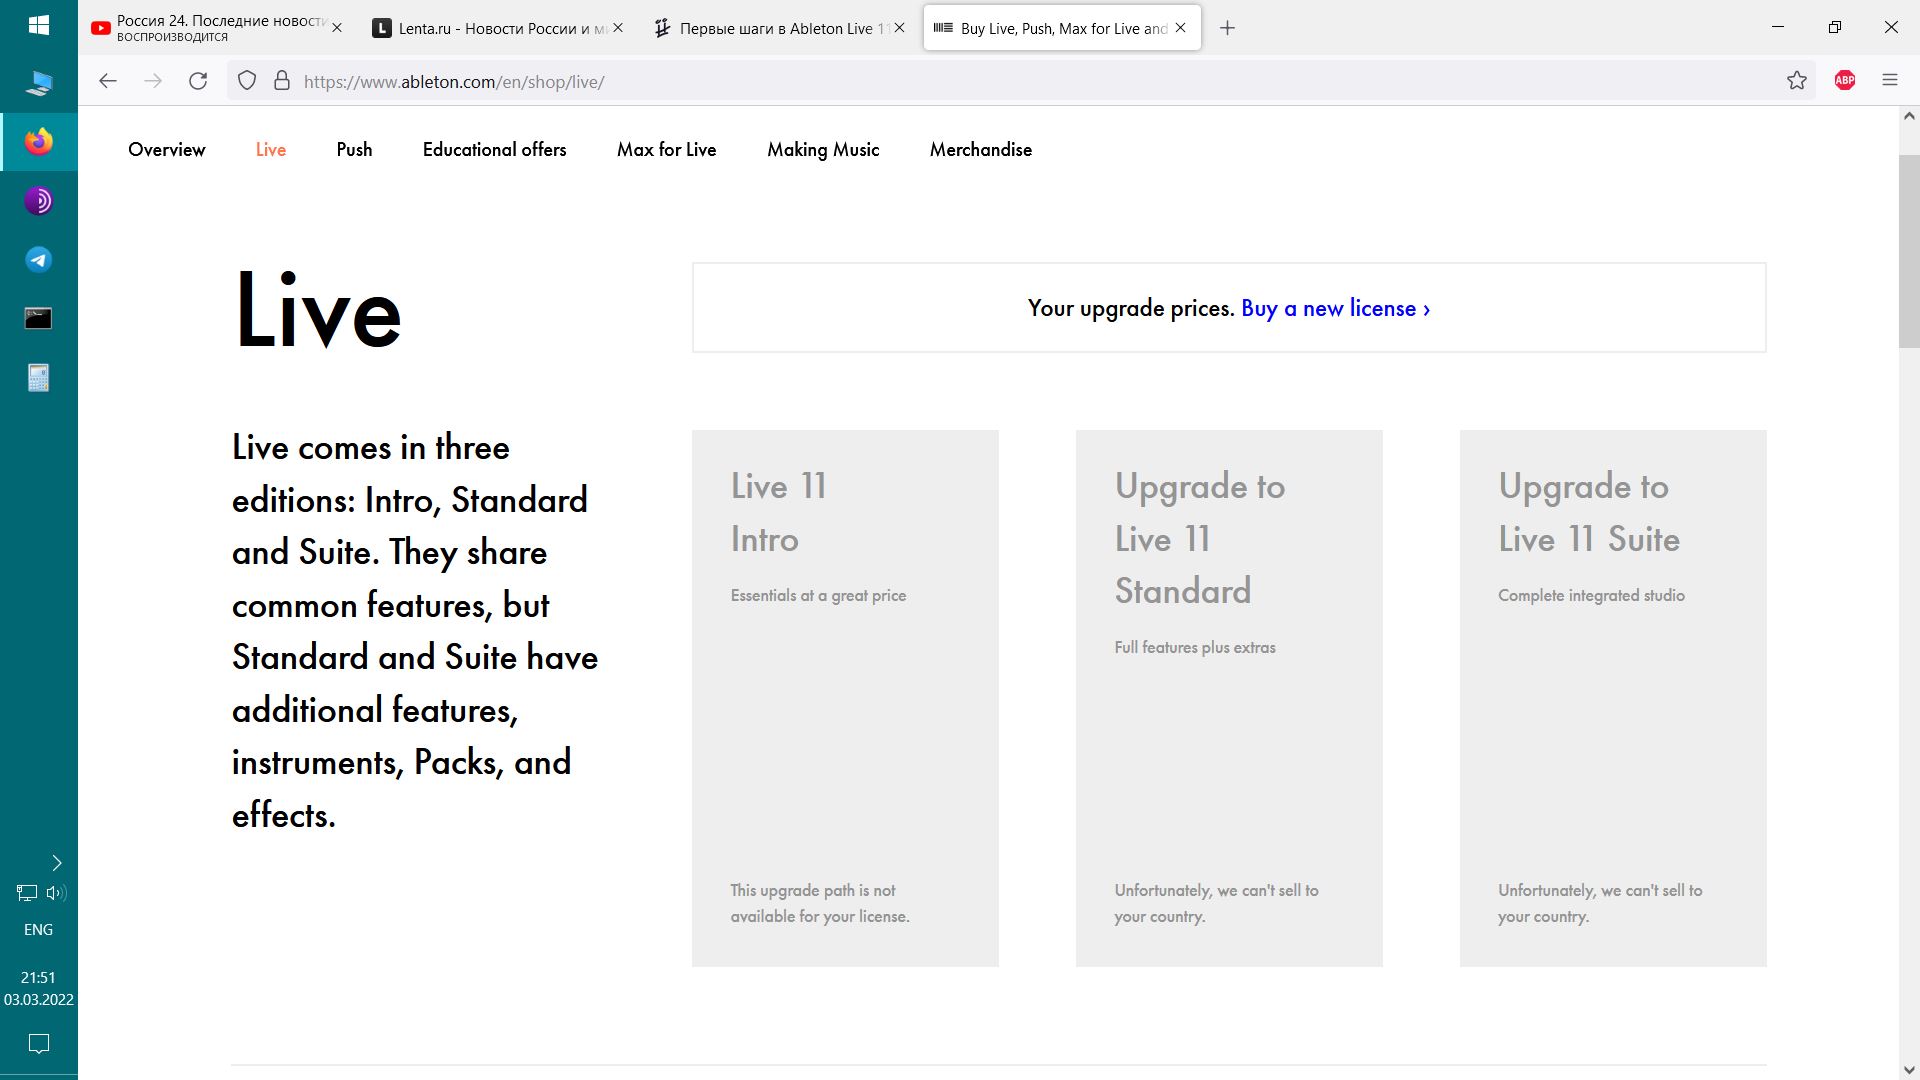Click the Firefox reload page icon

tap(198, 81)
